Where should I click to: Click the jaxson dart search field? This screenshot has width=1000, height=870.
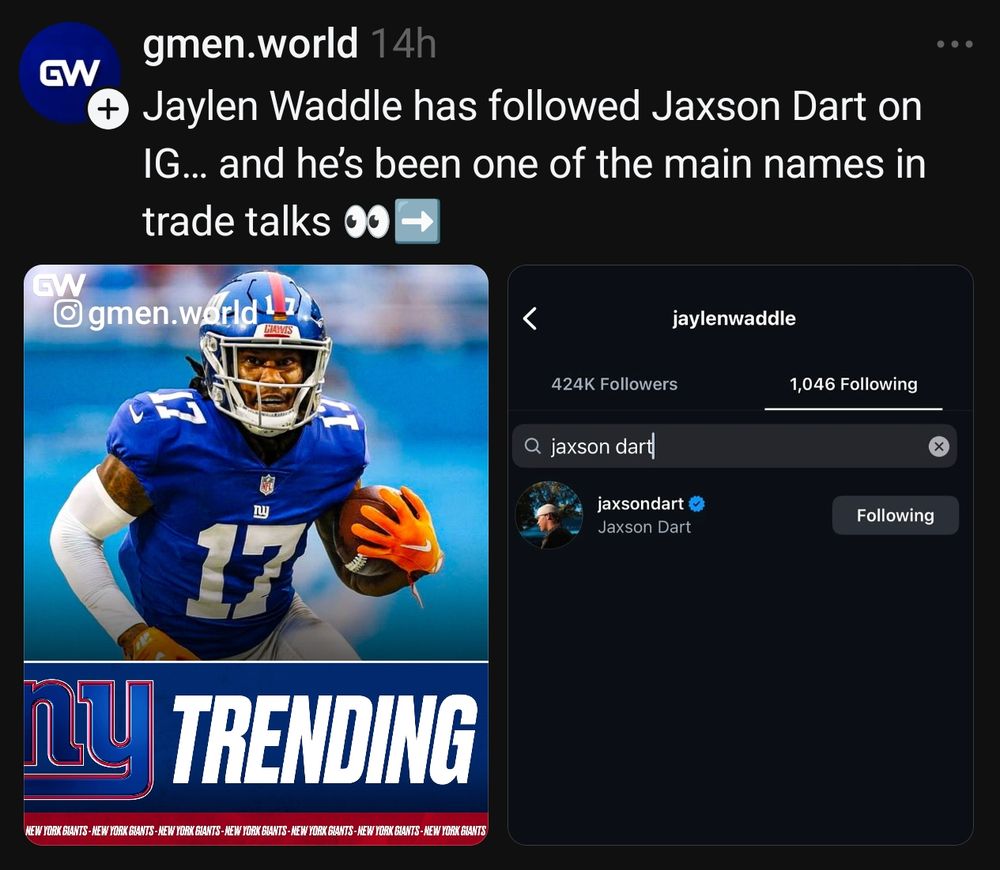click(x=734, y=446)
